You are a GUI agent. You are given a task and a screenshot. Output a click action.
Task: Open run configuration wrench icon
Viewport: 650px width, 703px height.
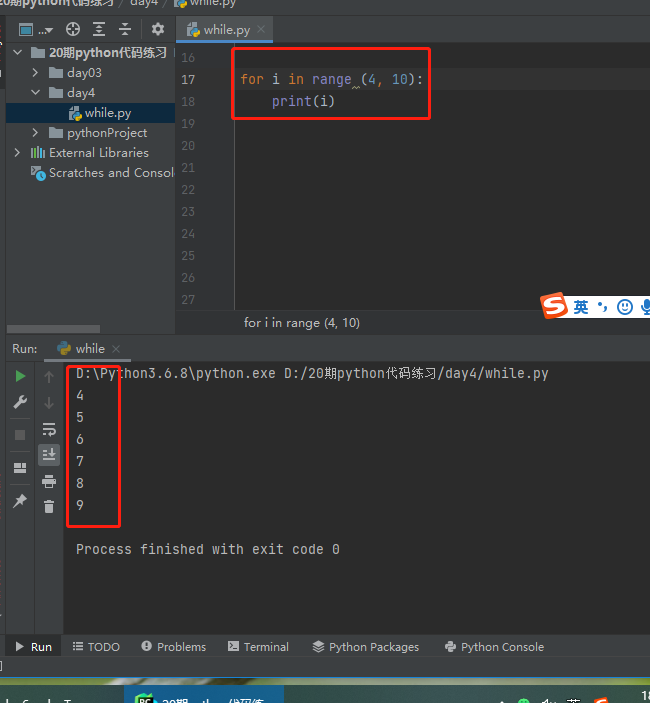(x=20, y=402)
